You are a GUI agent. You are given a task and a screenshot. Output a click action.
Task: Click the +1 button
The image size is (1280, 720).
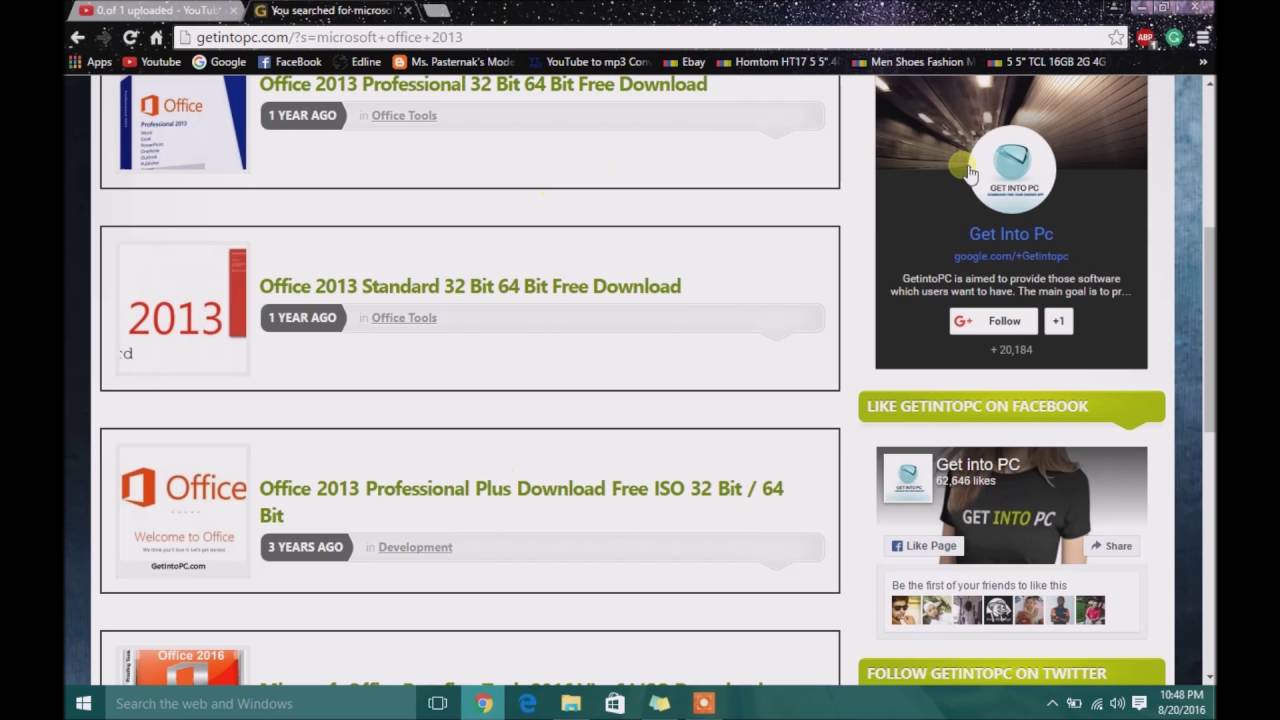(x=1059, y=321)
